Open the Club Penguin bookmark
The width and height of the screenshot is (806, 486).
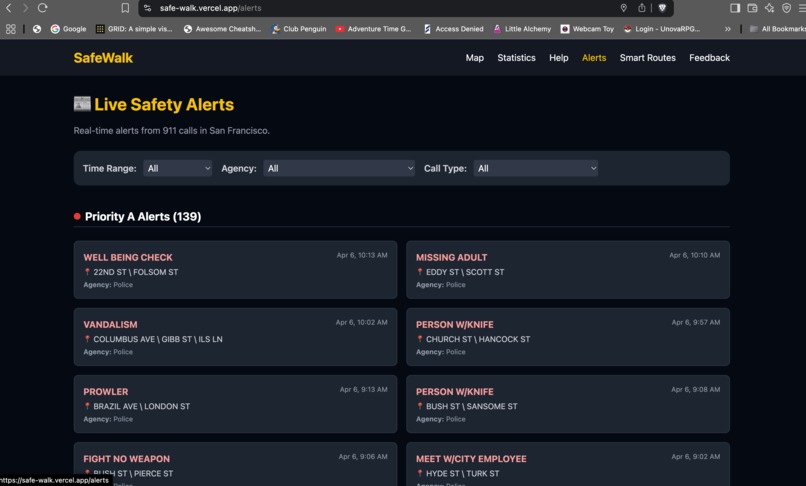click(299, 29)
